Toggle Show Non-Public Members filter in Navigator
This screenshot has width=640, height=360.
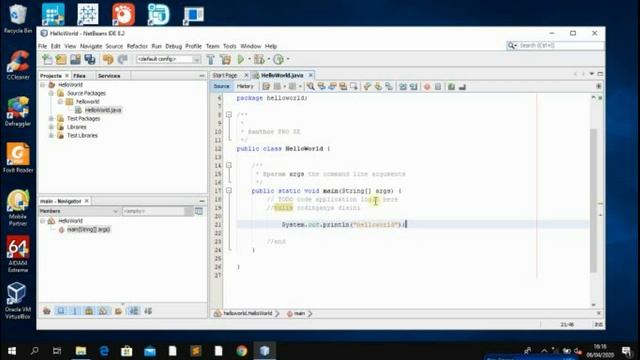[x=89, y=311]
